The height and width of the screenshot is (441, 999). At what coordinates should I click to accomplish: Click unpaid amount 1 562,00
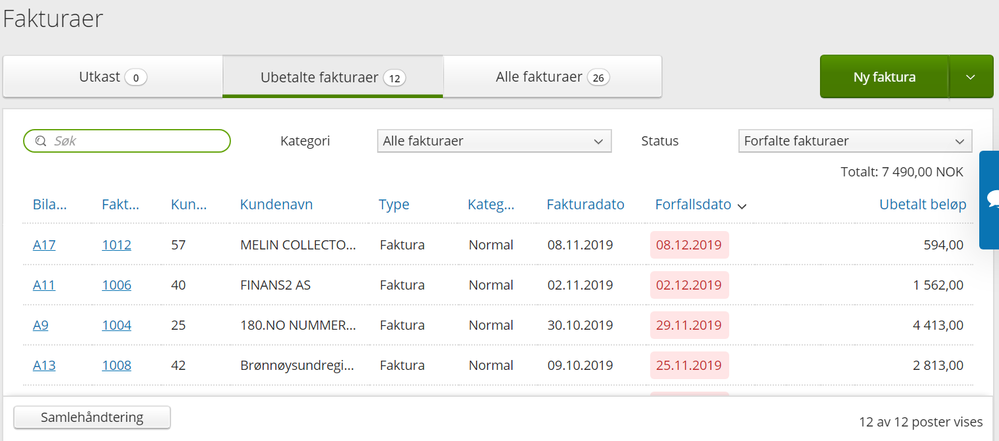pos(938,285)
